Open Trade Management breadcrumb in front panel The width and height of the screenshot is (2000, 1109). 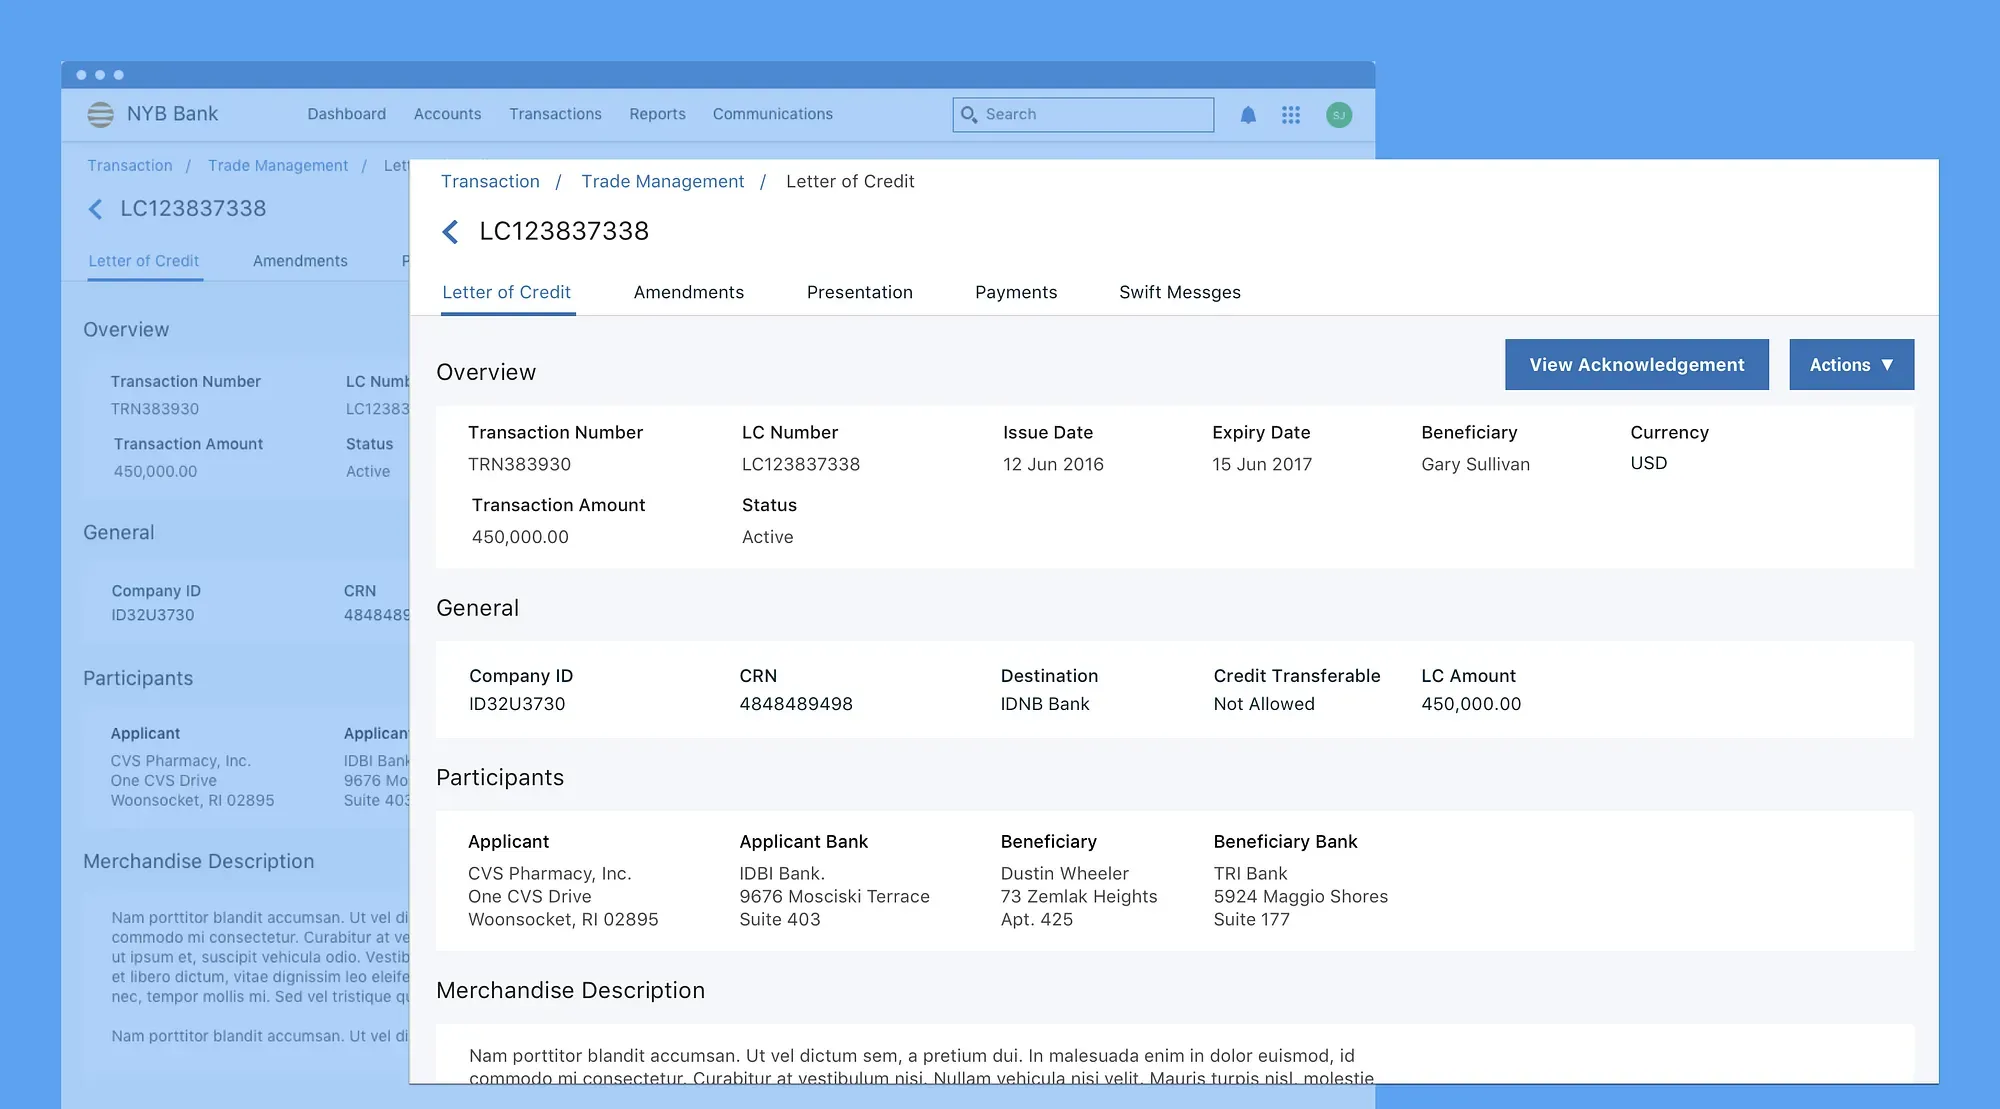[x=662, y=181]
